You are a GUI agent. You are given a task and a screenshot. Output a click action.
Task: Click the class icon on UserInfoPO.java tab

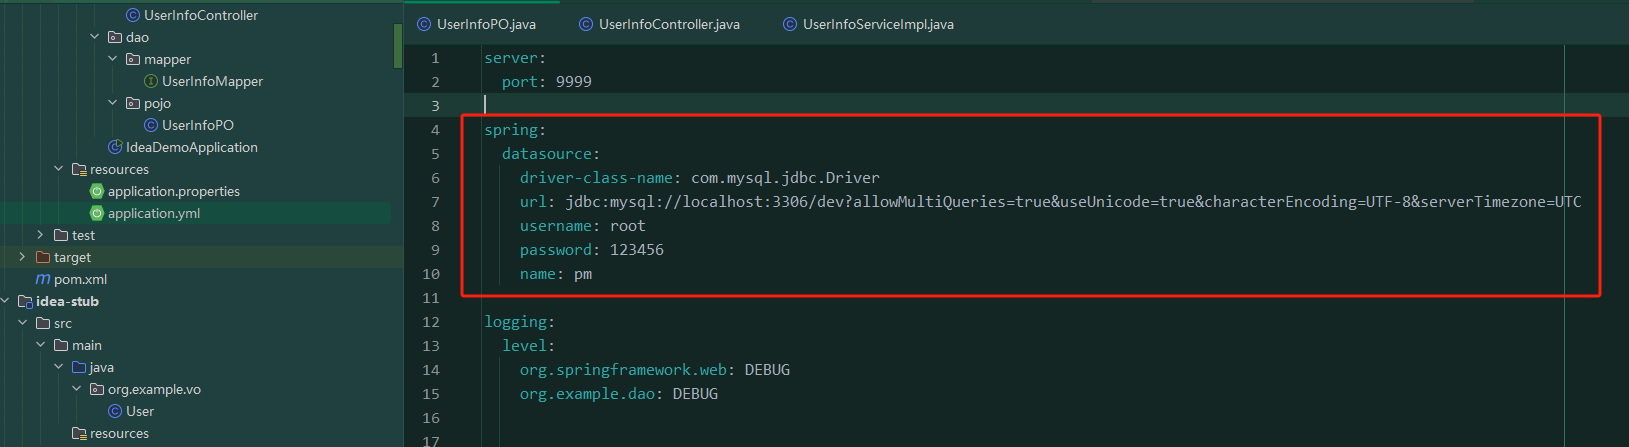(x=424, y=24)
